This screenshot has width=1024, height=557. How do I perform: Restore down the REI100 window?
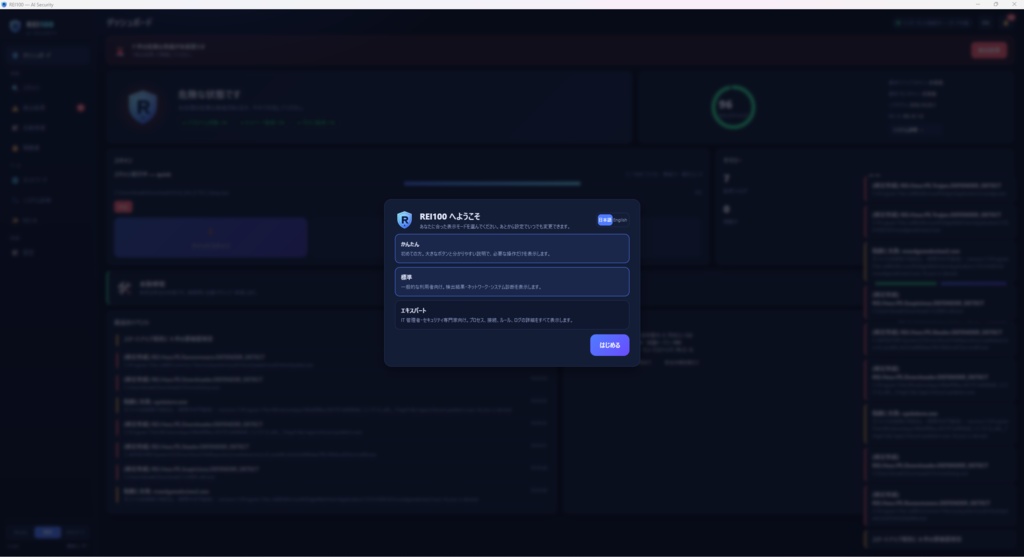996,4
